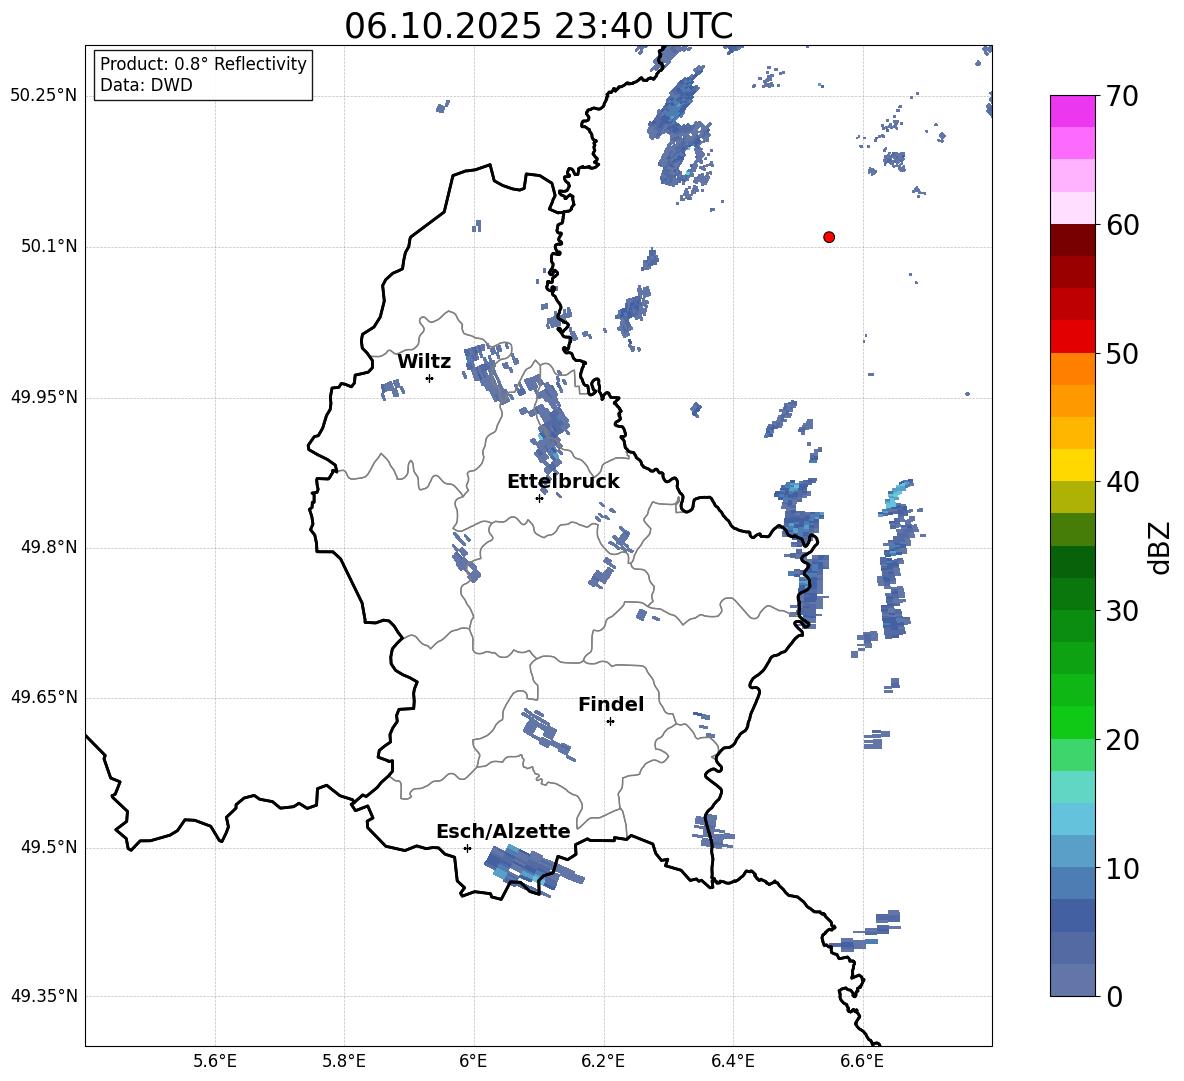
Task: Click the colorbar tick label 10
Action: pyautogui.click(x=1123, y=868)
